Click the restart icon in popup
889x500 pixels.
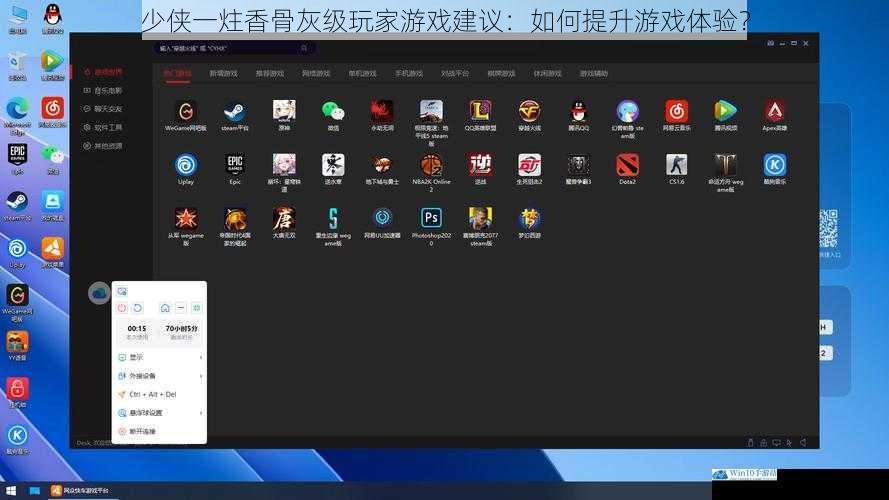tap(138, 308)
